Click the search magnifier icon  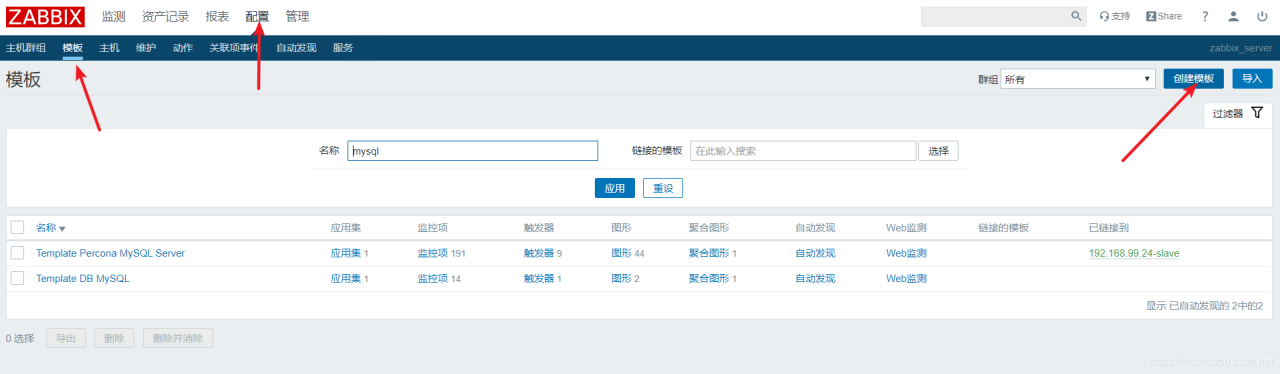[x=1076, y=17]
